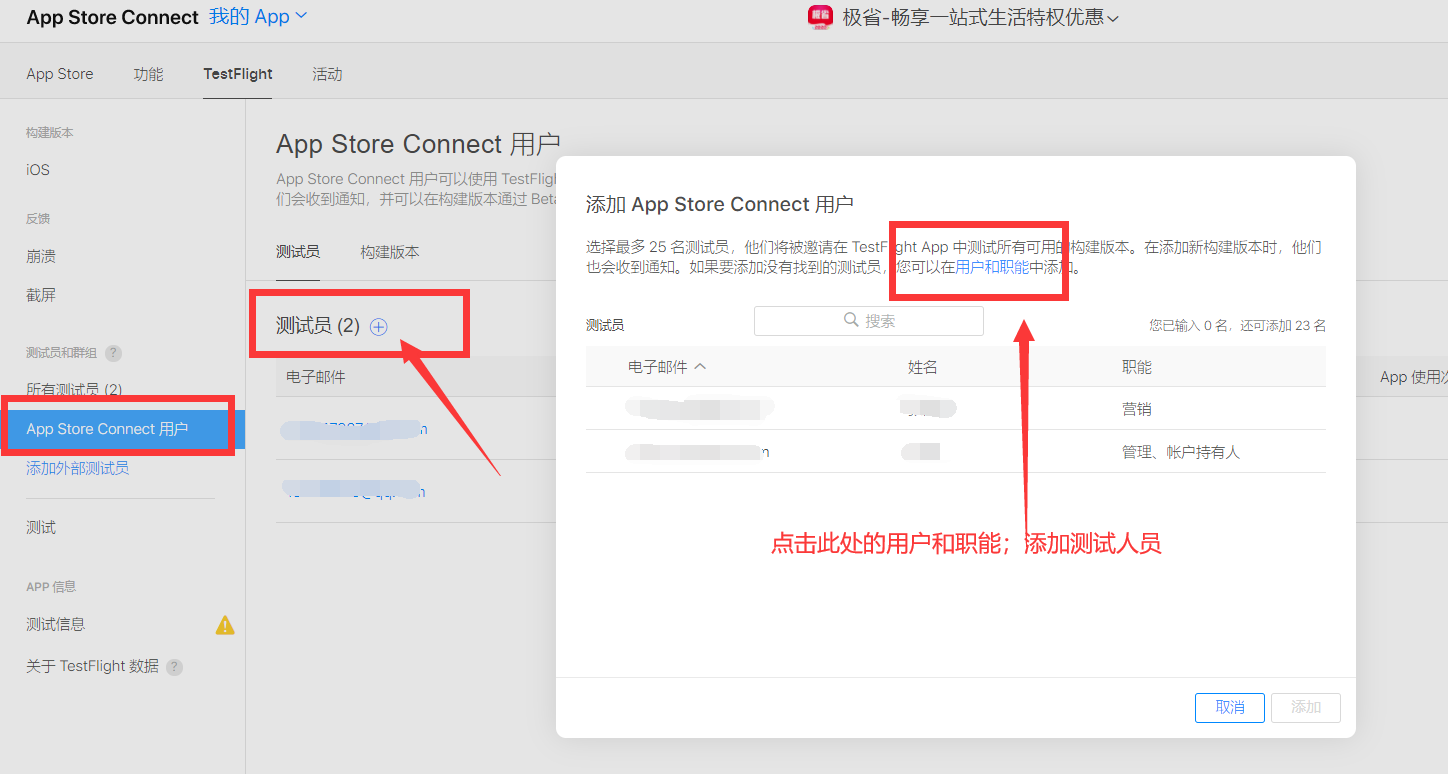Select the tester row with role 营销
The width and height of the screenshot is (1448, 774).
click(x=956, y=409)
